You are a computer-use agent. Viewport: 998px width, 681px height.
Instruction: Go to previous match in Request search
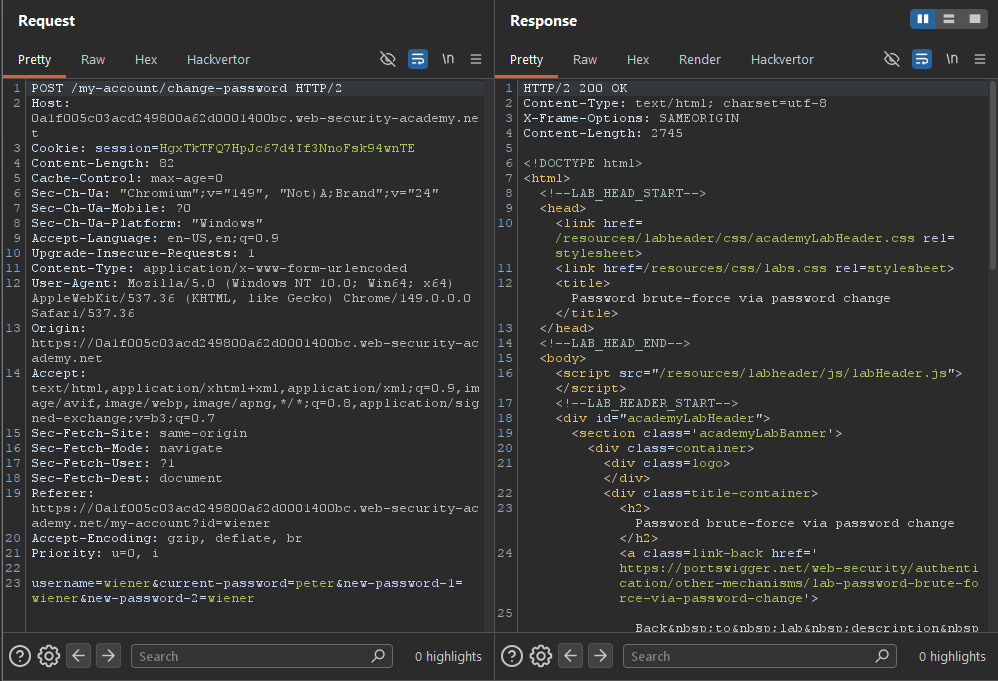(78, 656)
